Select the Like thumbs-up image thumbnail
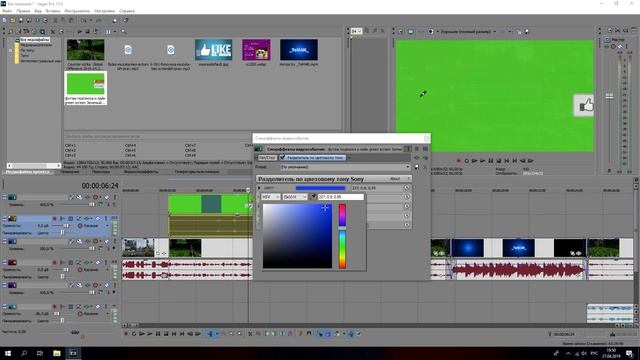The height and width of the screenshot is (360, 640). pyautogui.click(x=213, y=50)
